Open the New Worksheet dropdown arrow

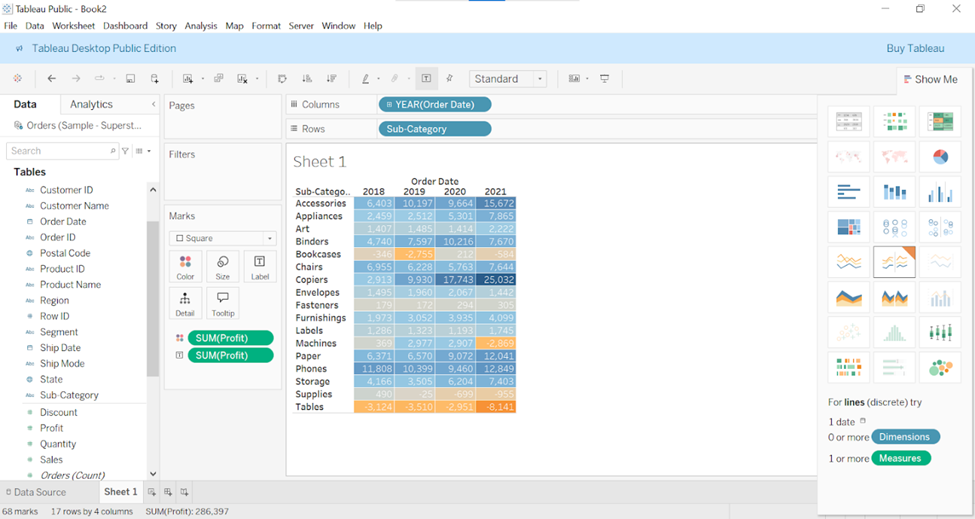tap(203, 79)
